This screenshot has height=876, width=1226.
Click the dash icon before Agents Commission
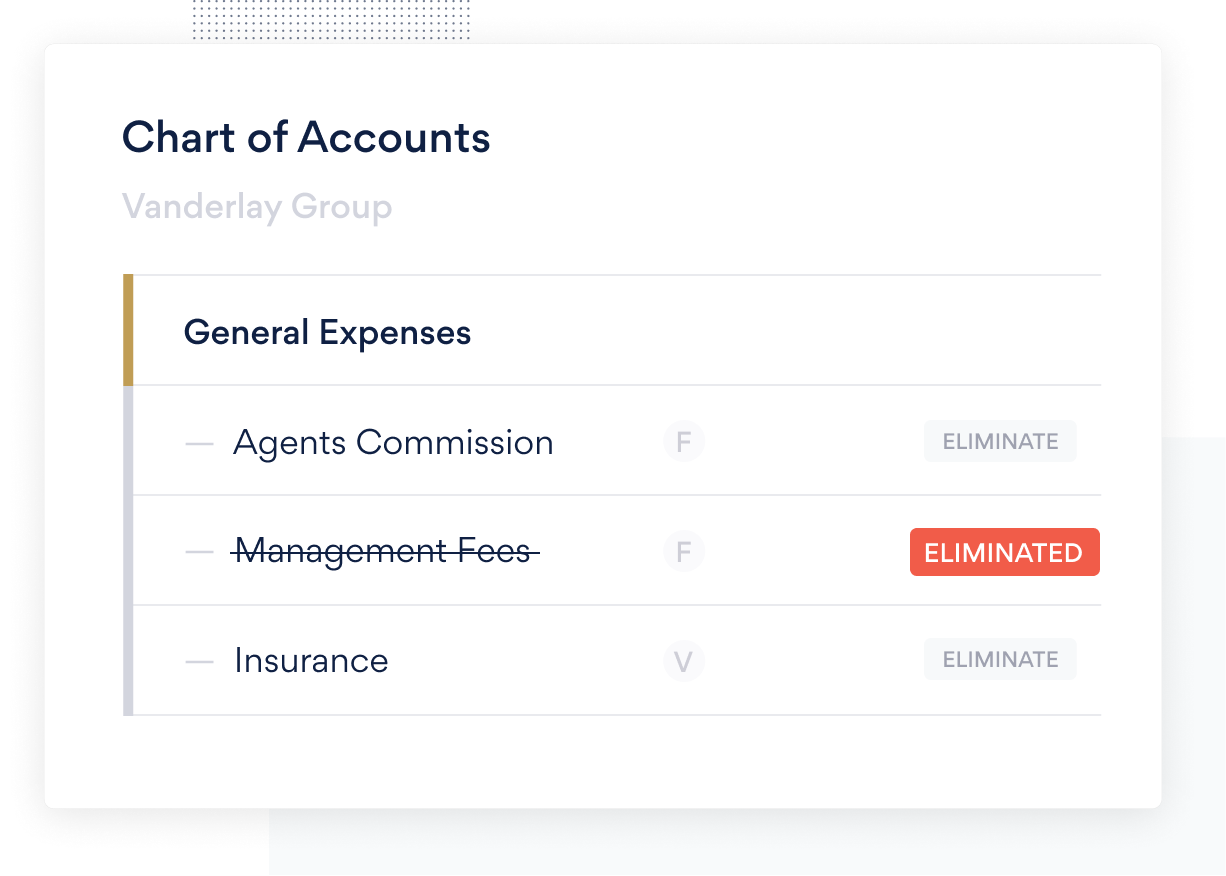point(199,443)
